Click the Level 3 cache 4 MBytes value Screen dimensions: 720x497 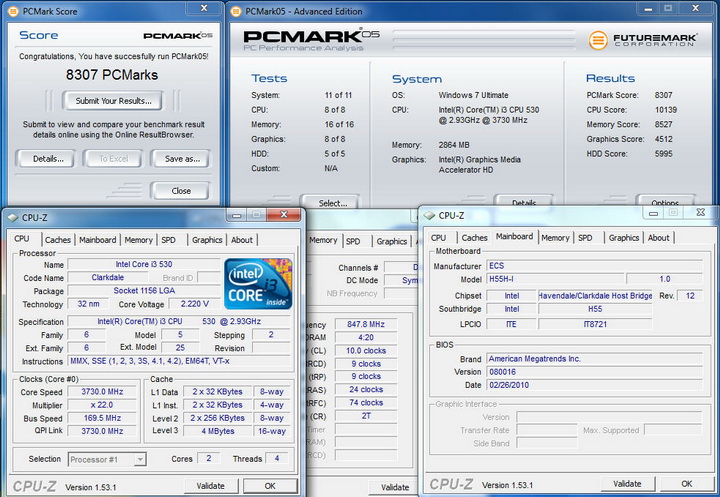[218, 431]
